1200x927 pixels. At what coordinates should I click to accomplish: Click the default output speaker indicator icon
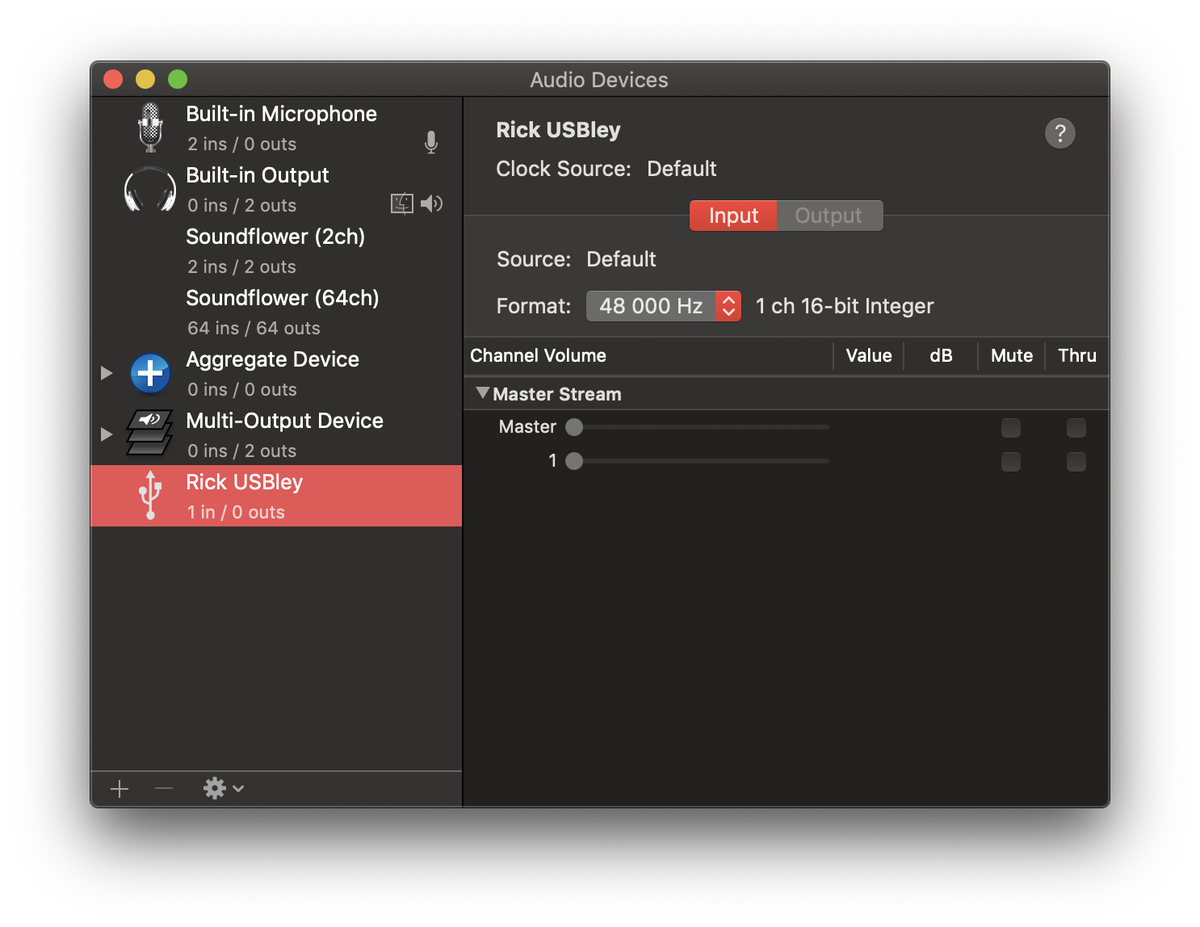[x=431, y=204]
